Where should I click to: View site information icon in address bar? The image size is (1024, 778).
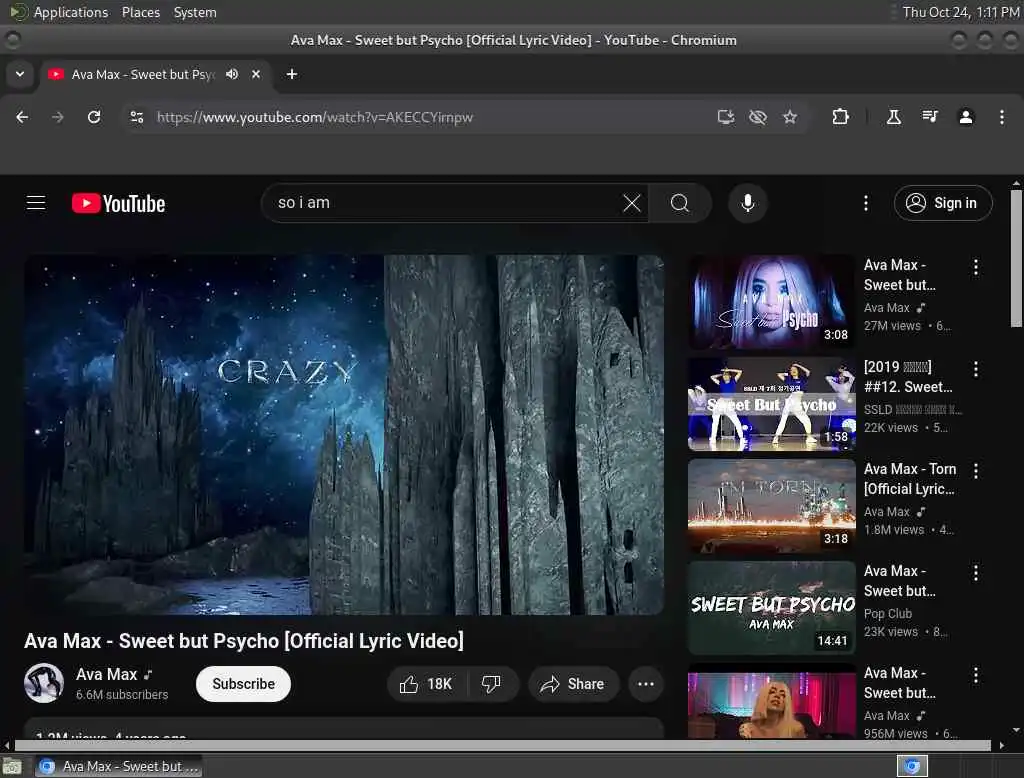click(136, 117)
